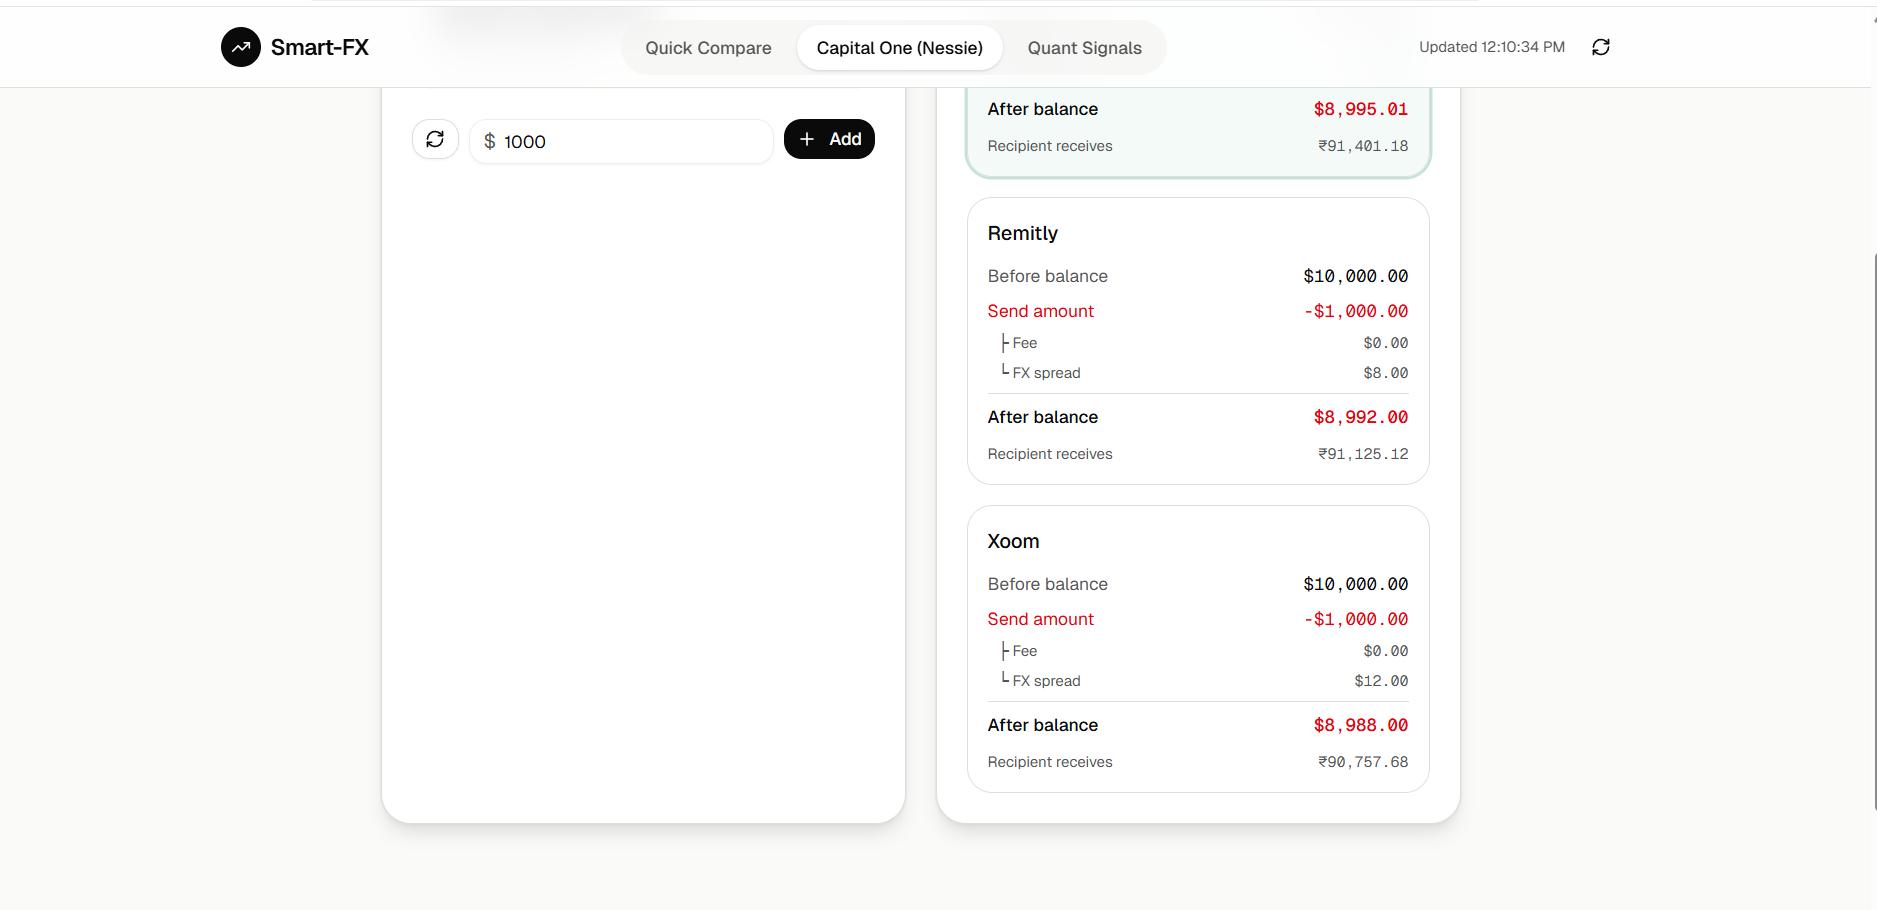Click recipient receives ₹91,401.18
The image size is (1877, 910).
[x=1363, y=146]
